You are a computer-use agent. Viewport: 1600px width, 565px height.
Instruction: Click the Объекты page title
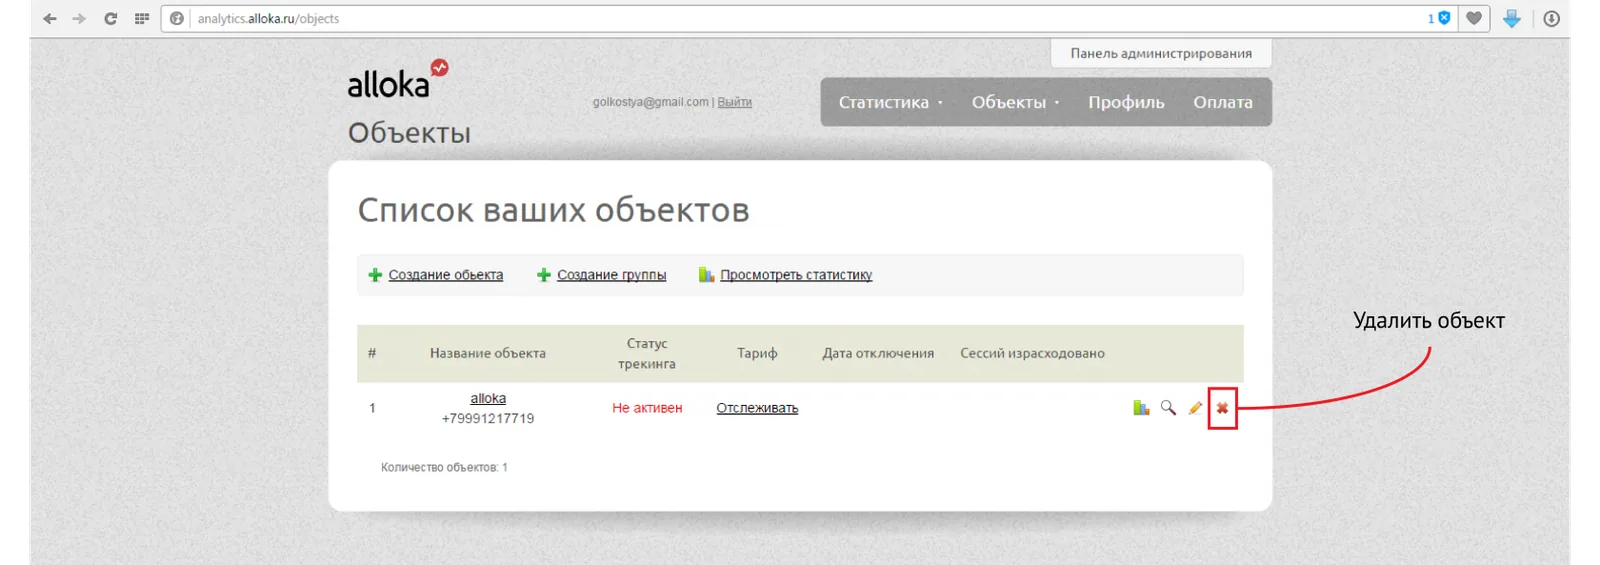pyautogui.click(x=409, y=133)
